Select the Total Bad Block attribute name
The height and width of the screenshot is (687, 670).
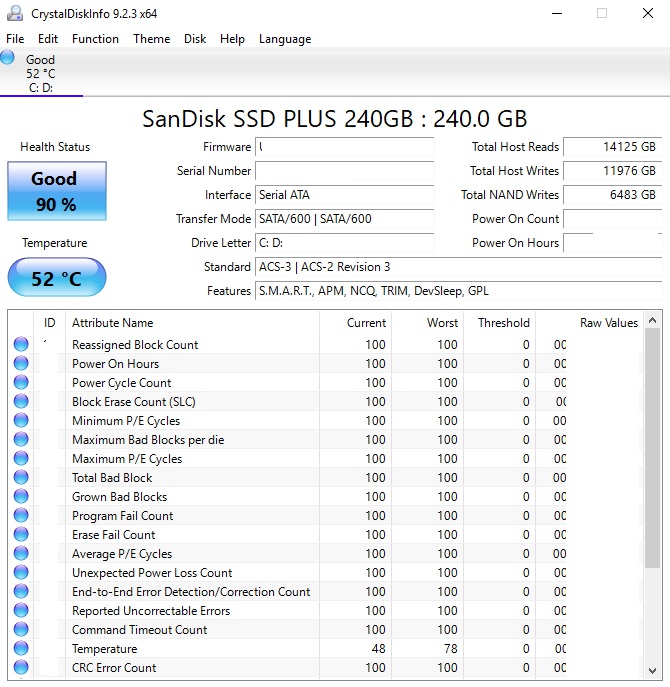[112, 478]
